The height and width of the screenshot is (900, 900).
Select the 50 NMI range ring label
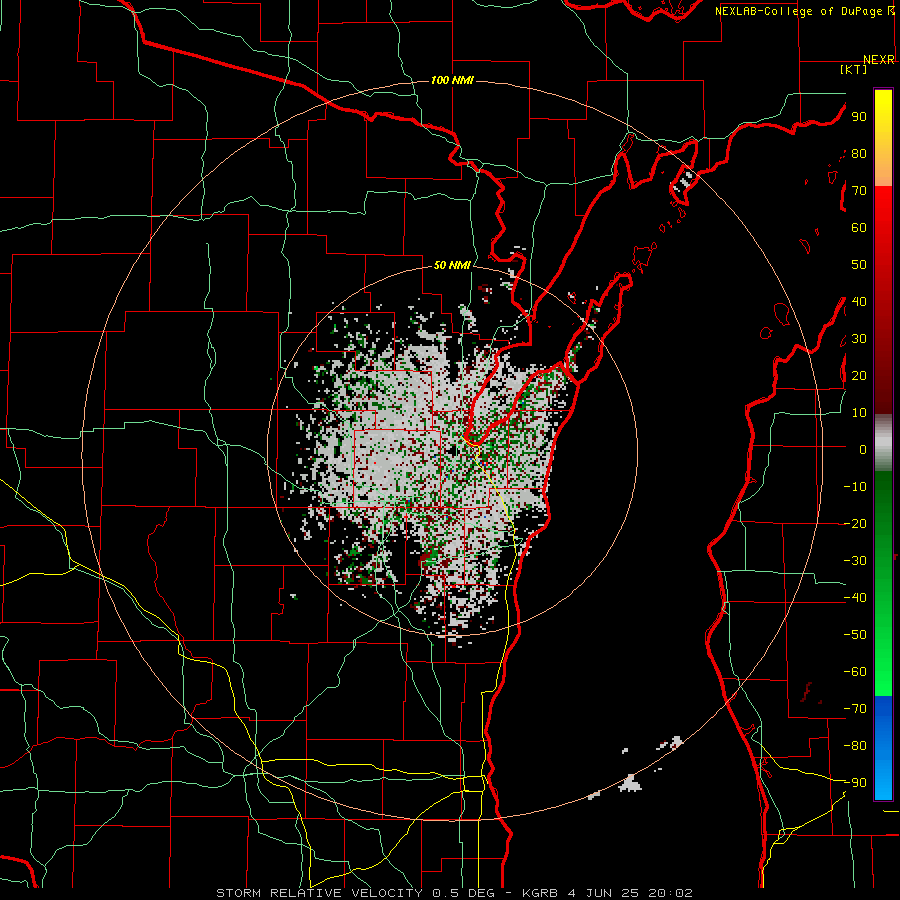pos(452,265)
